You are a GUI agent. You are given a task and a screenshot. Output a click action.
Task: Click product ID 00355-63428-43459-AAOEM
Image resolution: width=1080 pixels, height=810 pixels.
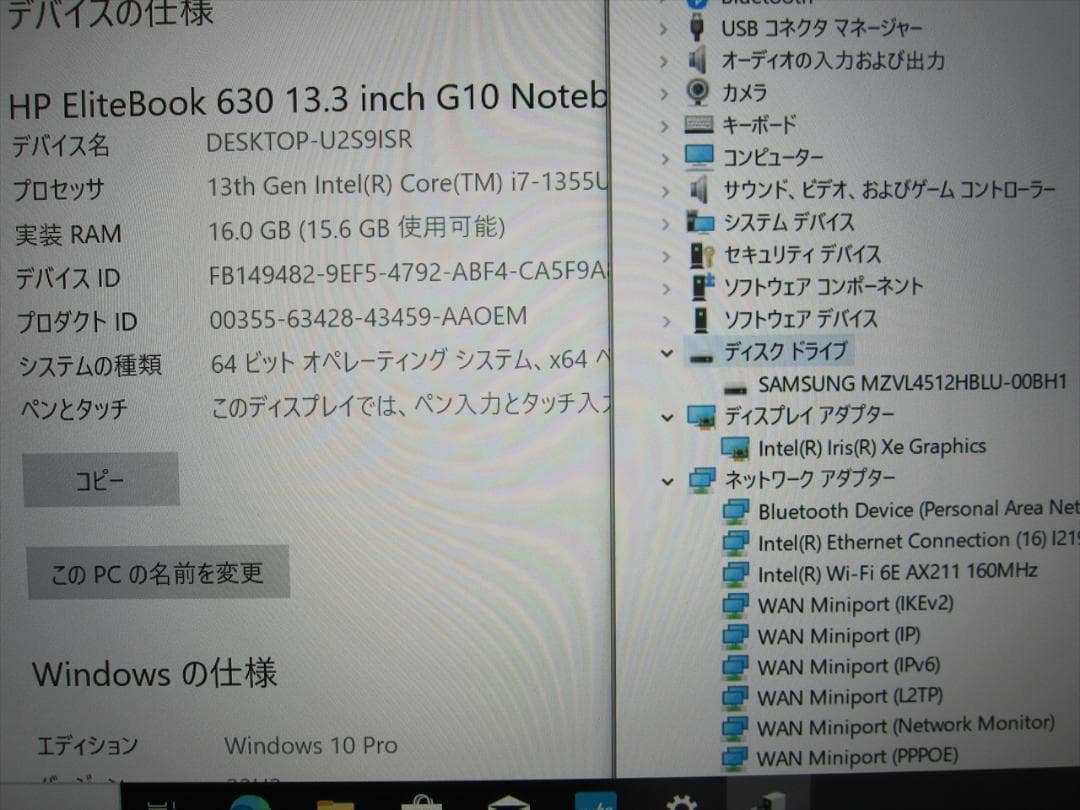click(368, 318)
